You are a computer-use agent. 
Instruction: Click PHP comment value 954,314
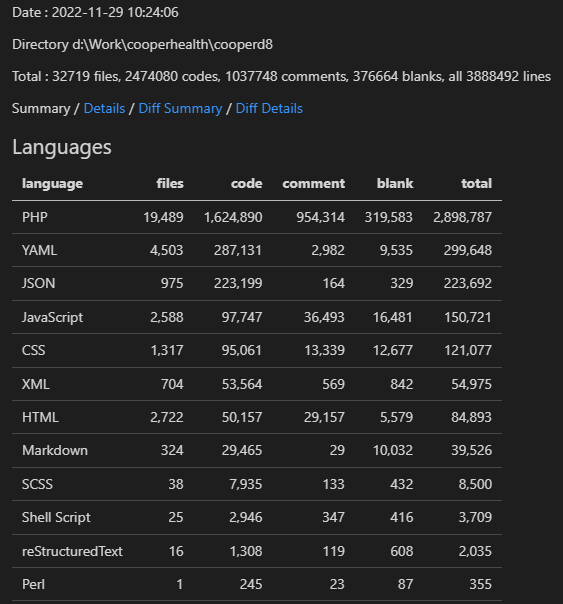click(320, 217)
